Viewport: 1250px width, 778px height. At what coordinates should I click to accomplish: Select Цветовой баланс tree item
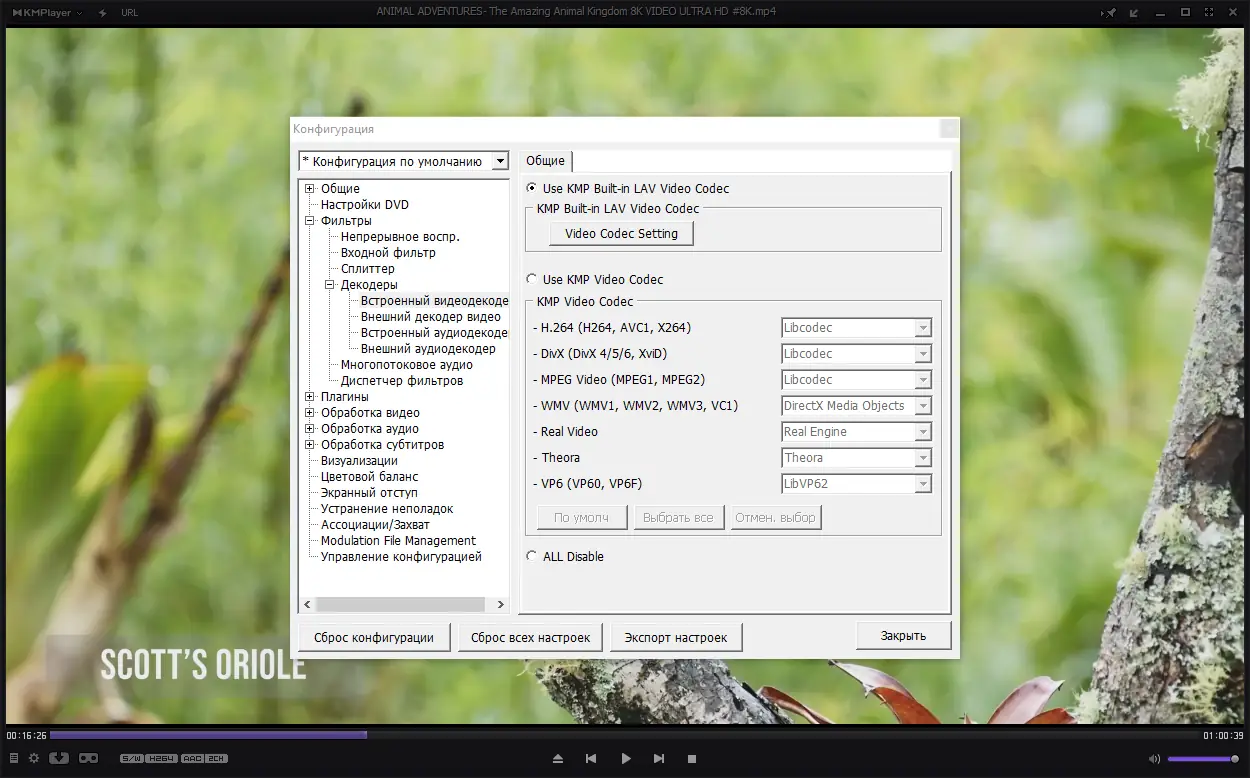tap(370, 477)
